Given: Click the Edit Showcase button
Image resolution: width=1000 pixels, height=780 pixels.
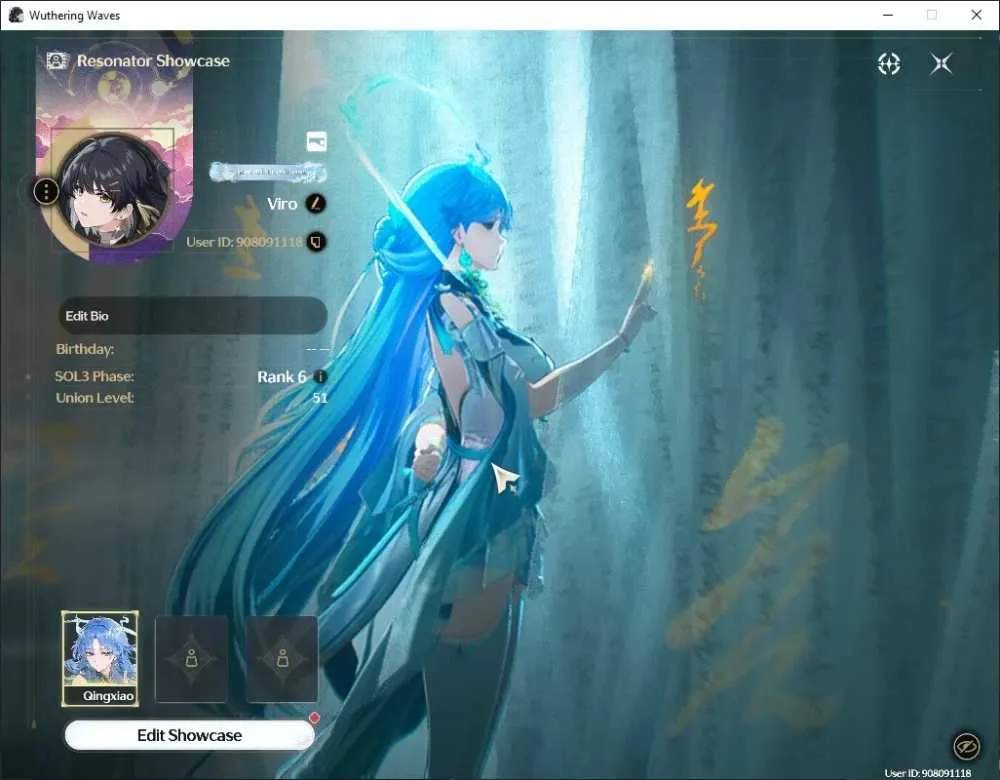Looking at the screenshot, I should (x=189, y=735).
